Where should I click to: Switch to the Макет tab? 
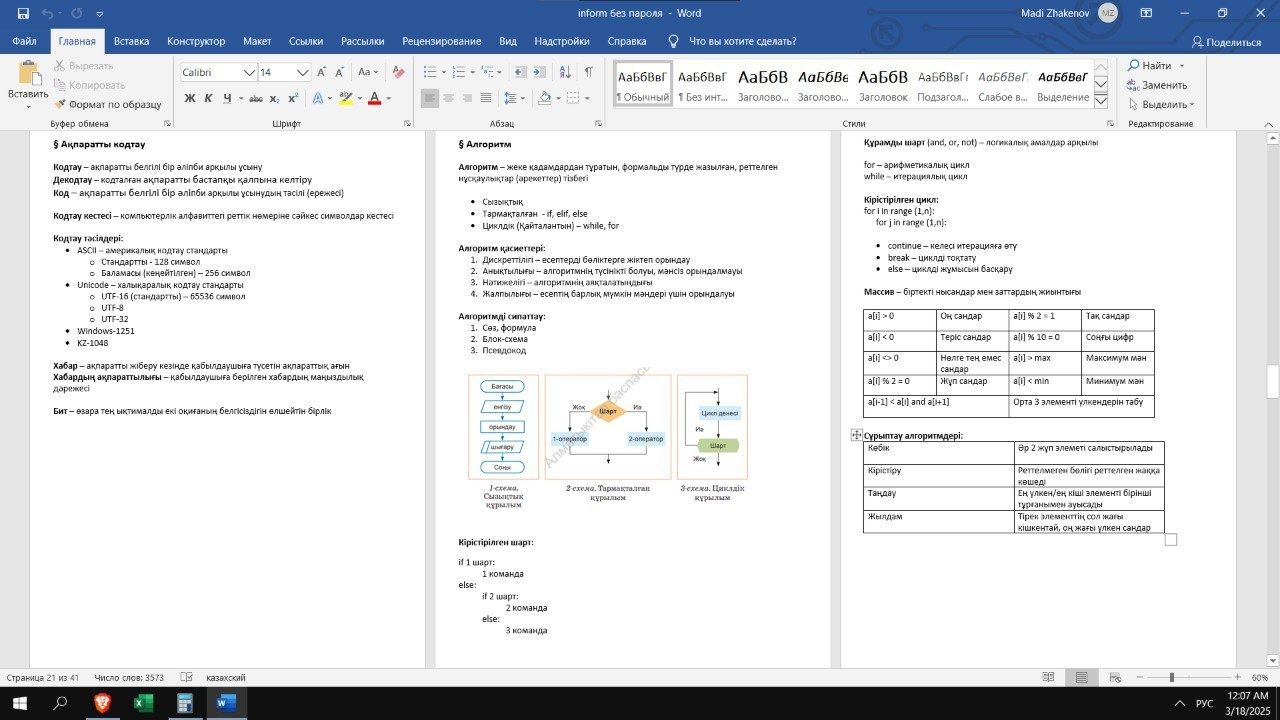[x=257, y=41]
